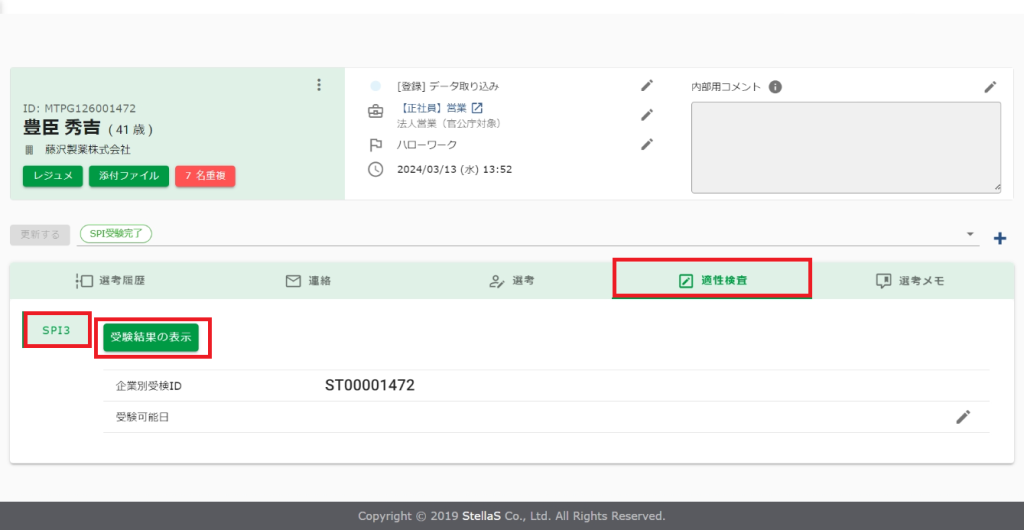1024x530 pixels.
Task: Click inside the 内部用コメント text area
Action: coord(845,146)
